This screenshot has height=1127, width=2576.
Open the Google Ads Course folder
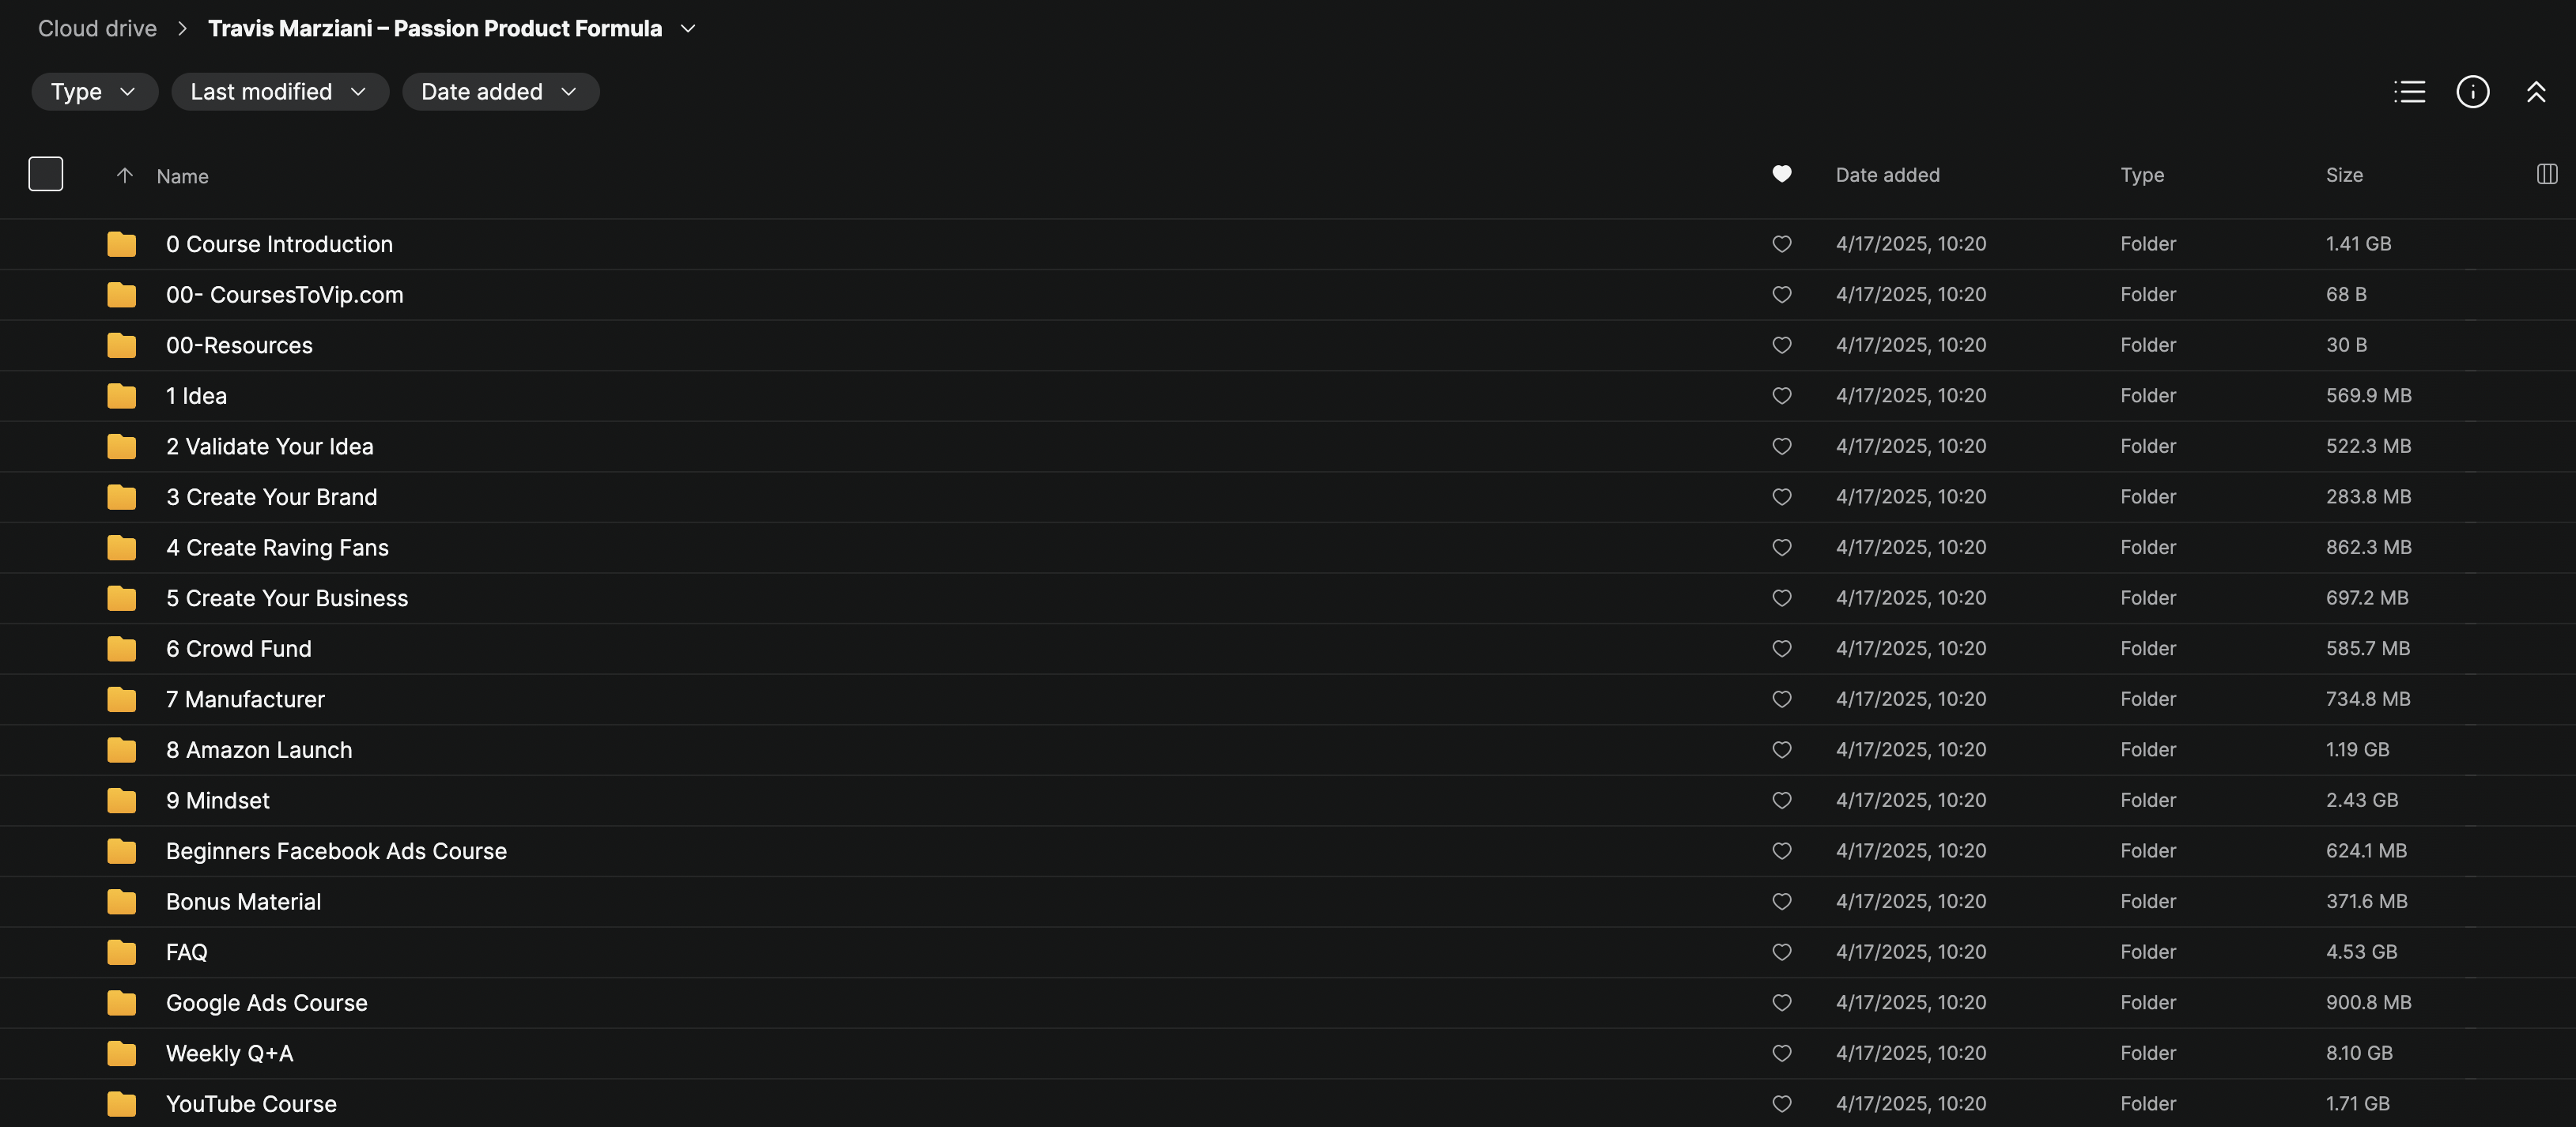[266, 1003]
